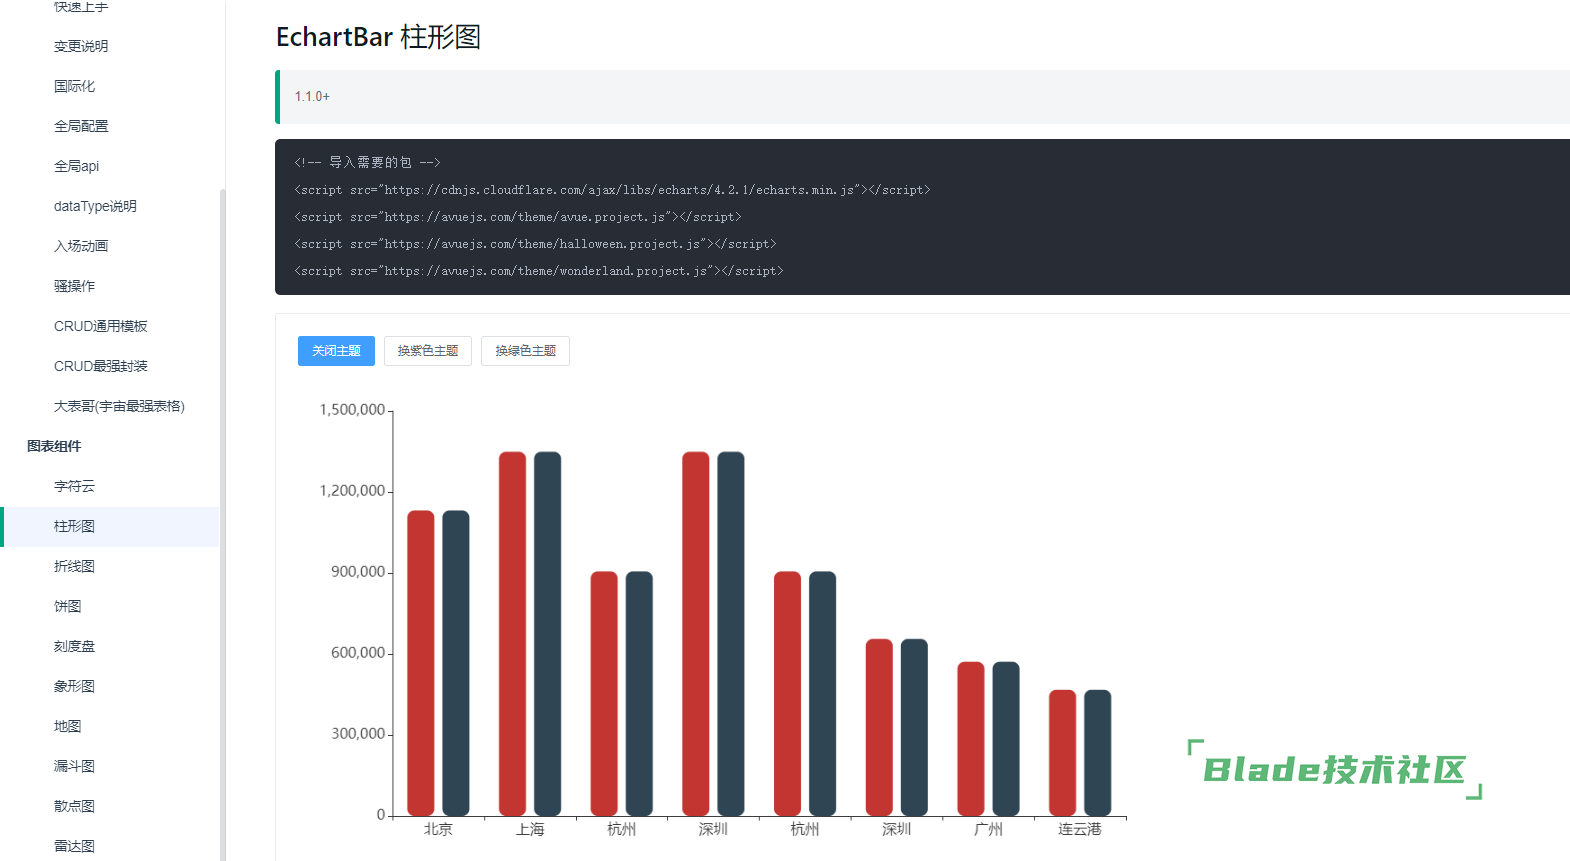Click the echarts.min.js script line in code
Viewport: 1570px width, 861px height.
pyautogui.click(x=612, y=190)
